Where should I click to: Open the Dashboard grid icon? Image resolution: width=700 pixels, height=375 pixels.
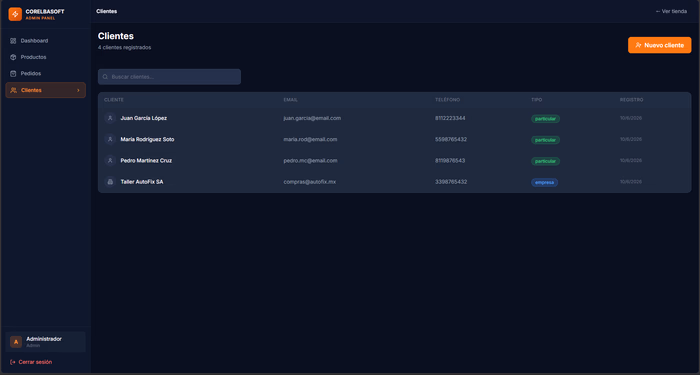tap(13, 41)
